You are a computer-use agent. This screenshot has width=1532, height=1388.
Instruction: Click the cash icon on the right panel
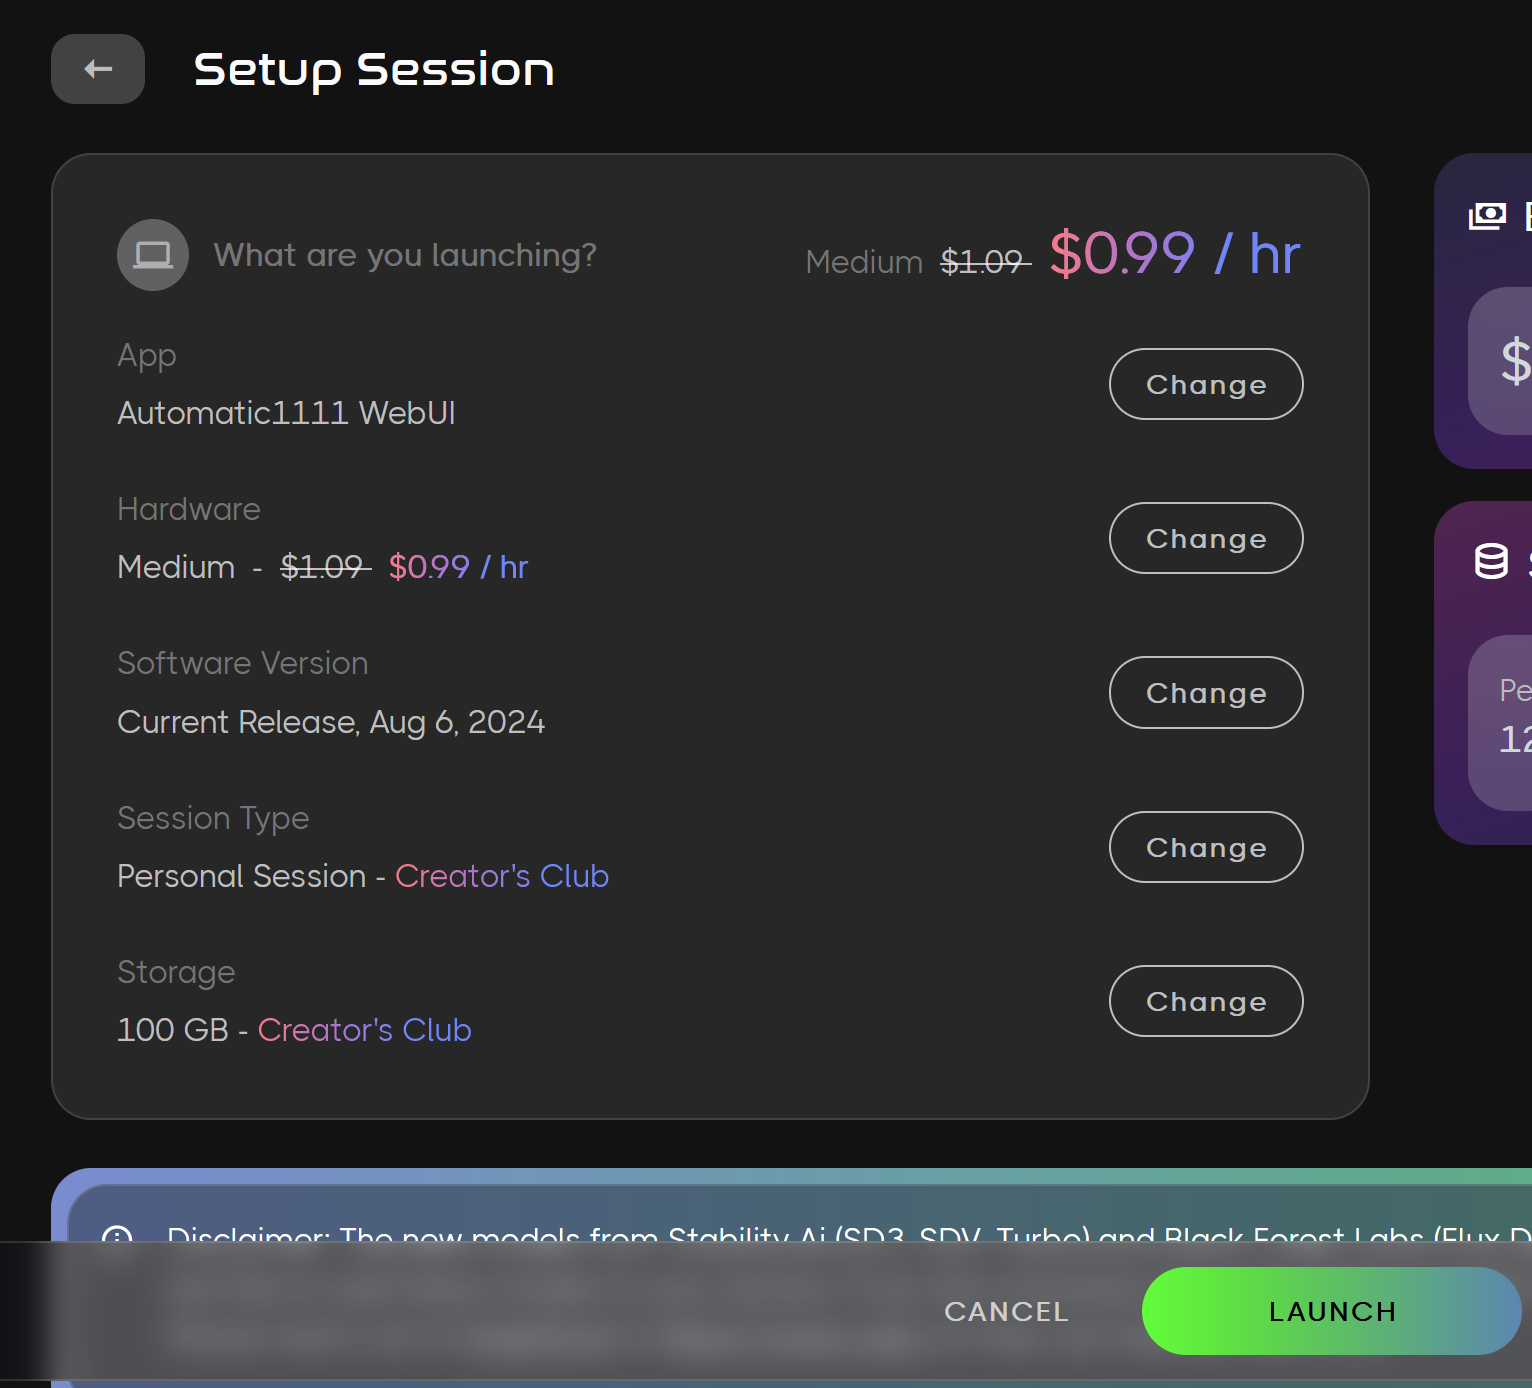[1488, 215]
